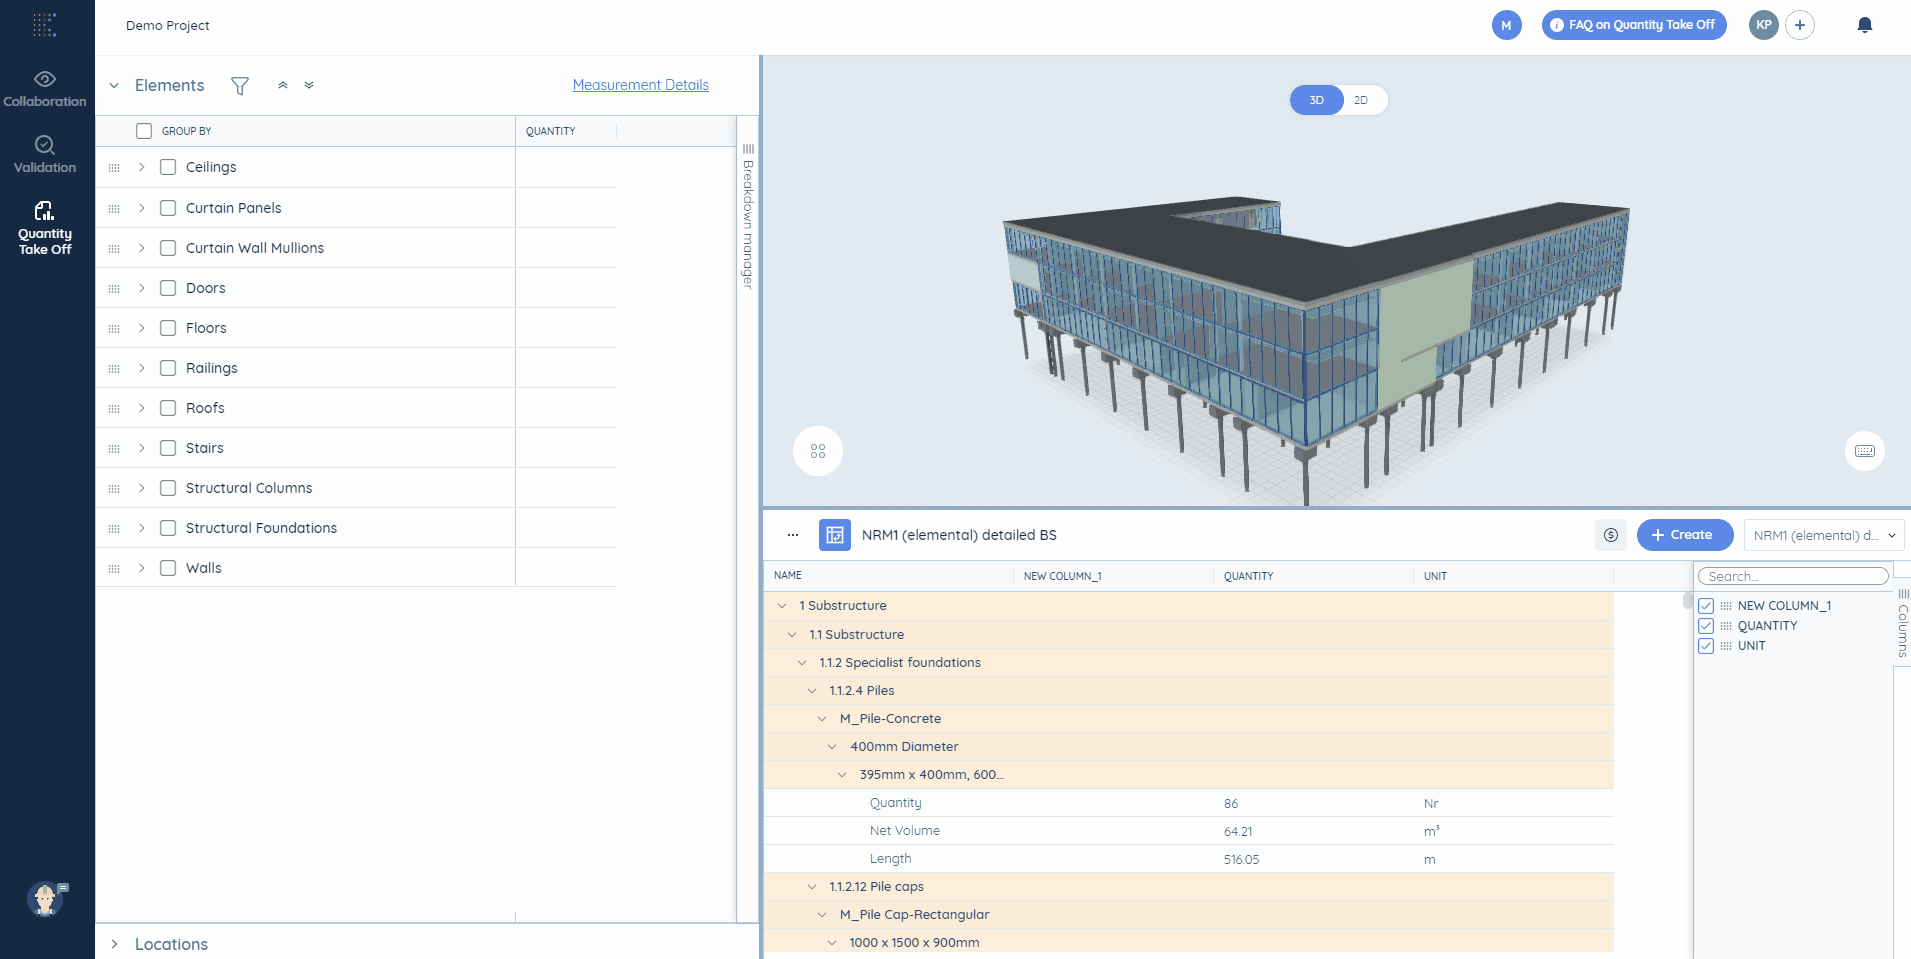Open the Quantity Take Off module
The width and height of the screenshot is (1911, 959).
(x=45, y=228)
